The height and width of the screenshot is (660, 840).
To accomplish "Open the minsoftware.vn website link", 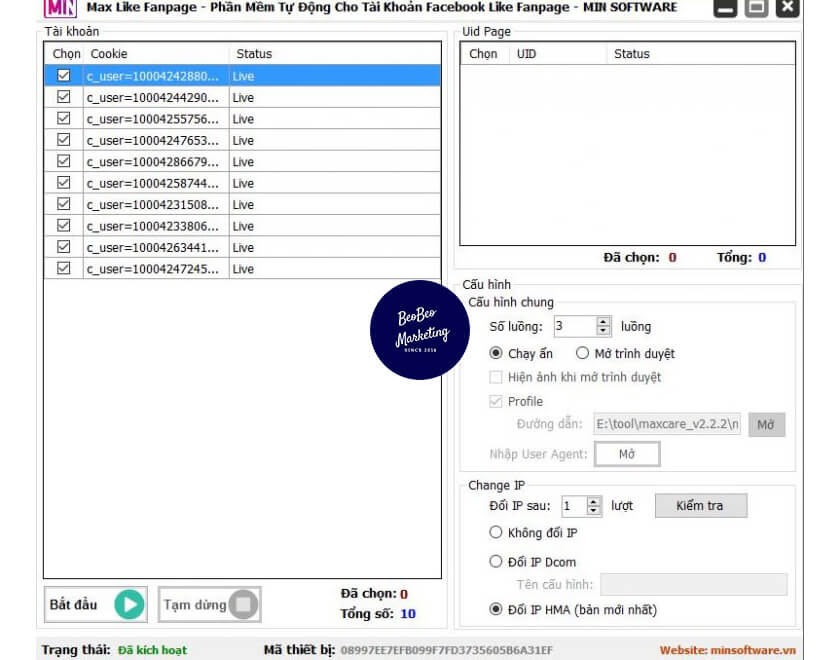I will tap(728, 650).
